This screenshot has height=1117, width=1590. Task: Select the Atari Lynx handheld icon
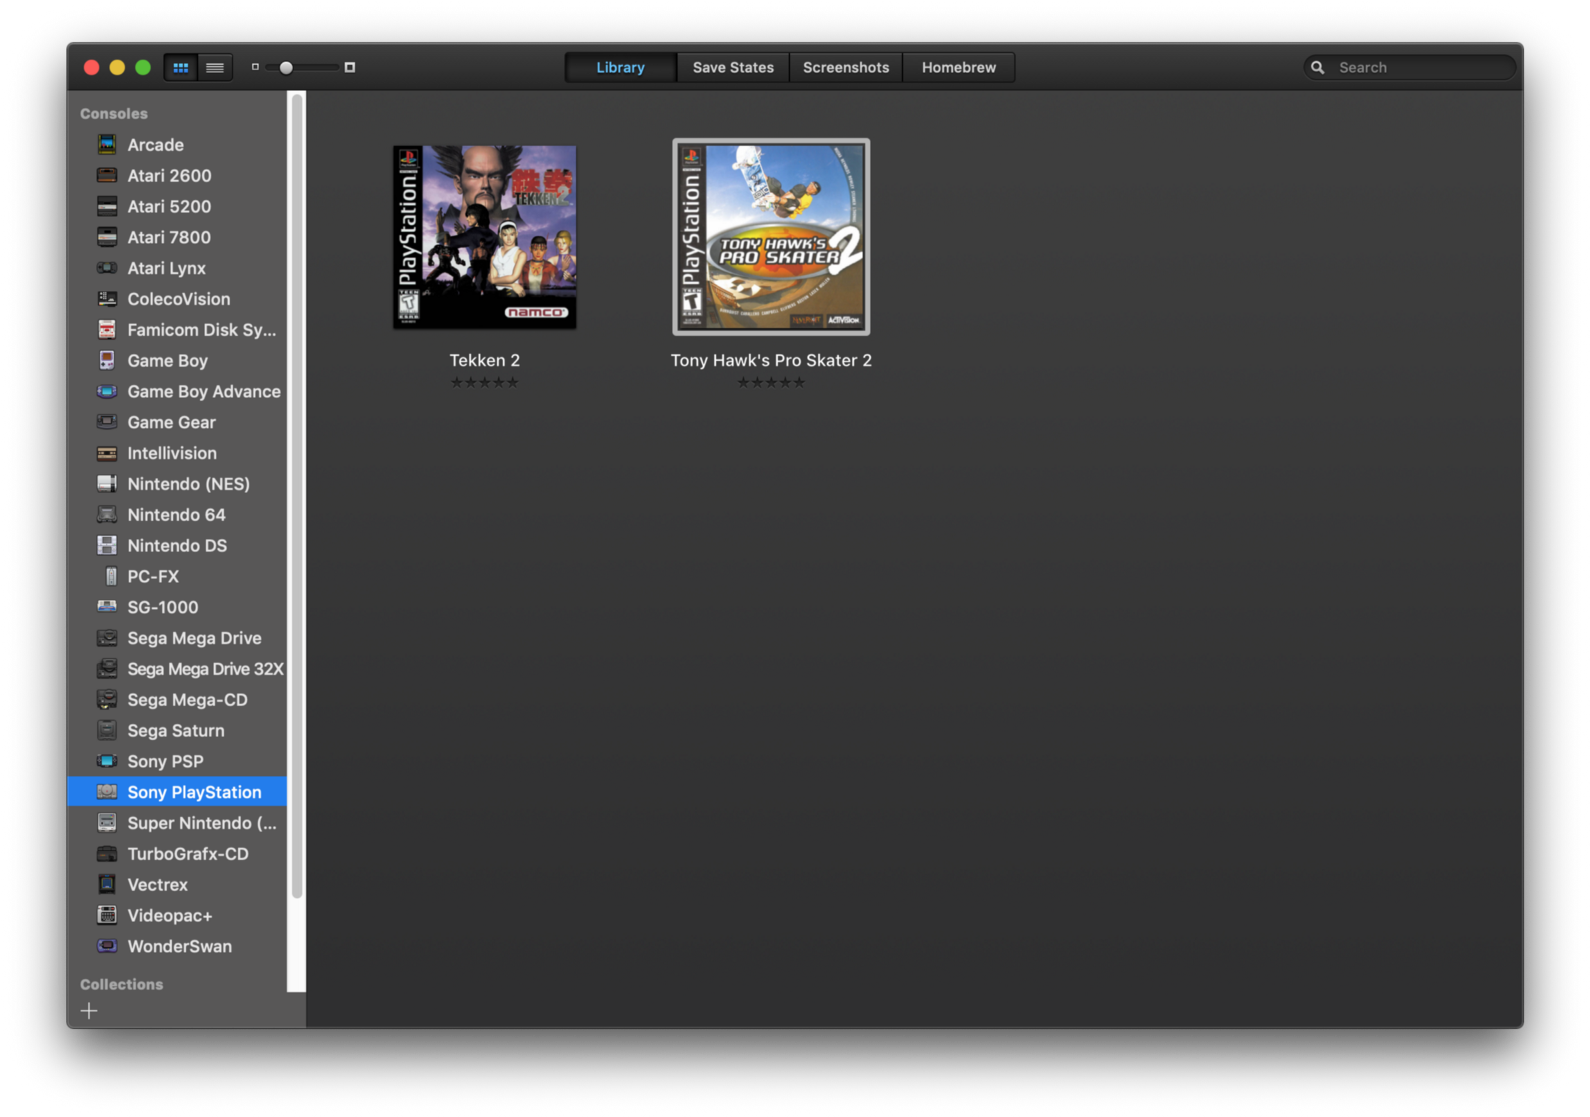(x=107, y=268)
